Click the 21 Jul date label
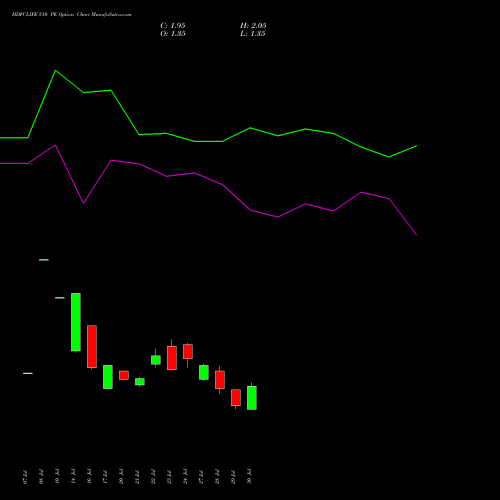The image size is (500, 500). [x=137, y=476]
